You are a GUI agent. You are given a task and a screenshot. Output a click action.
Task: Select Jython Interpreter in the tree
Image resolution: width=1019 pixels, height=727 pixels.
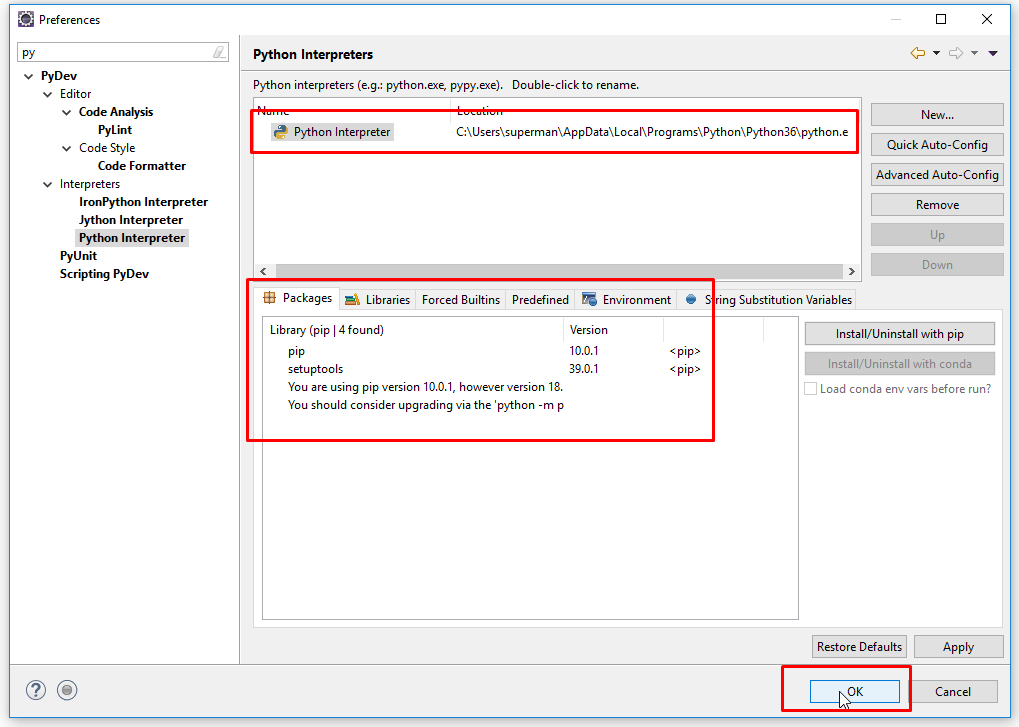131,220
